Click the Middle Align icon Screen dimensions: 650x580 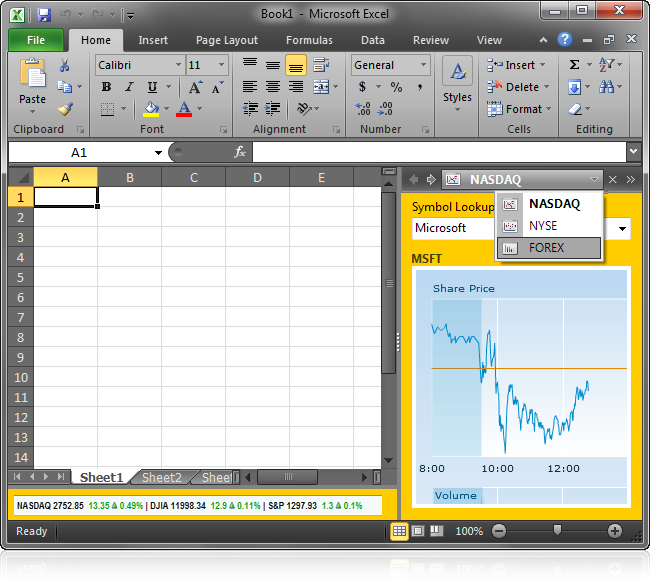(x=273, y=65)
